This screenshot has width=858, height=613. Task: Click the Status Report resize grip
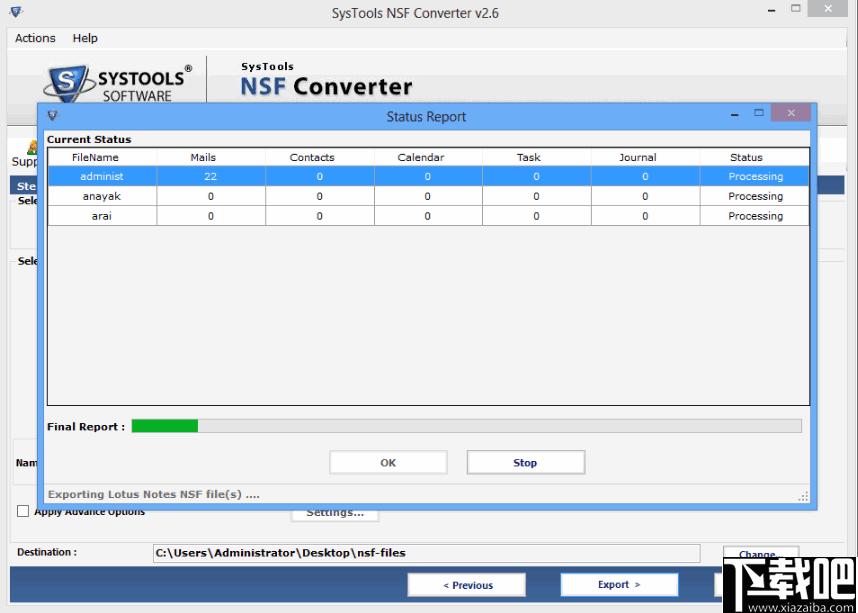click(803, 496)
